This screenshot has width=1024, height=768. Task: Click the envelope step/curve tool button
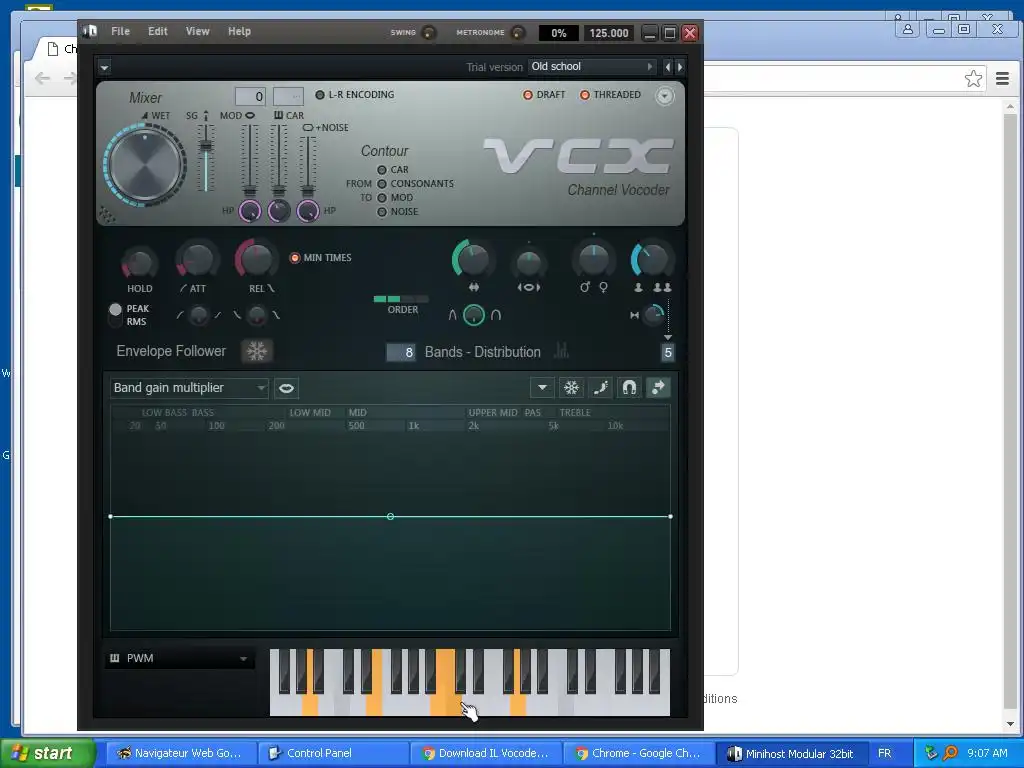600,388
